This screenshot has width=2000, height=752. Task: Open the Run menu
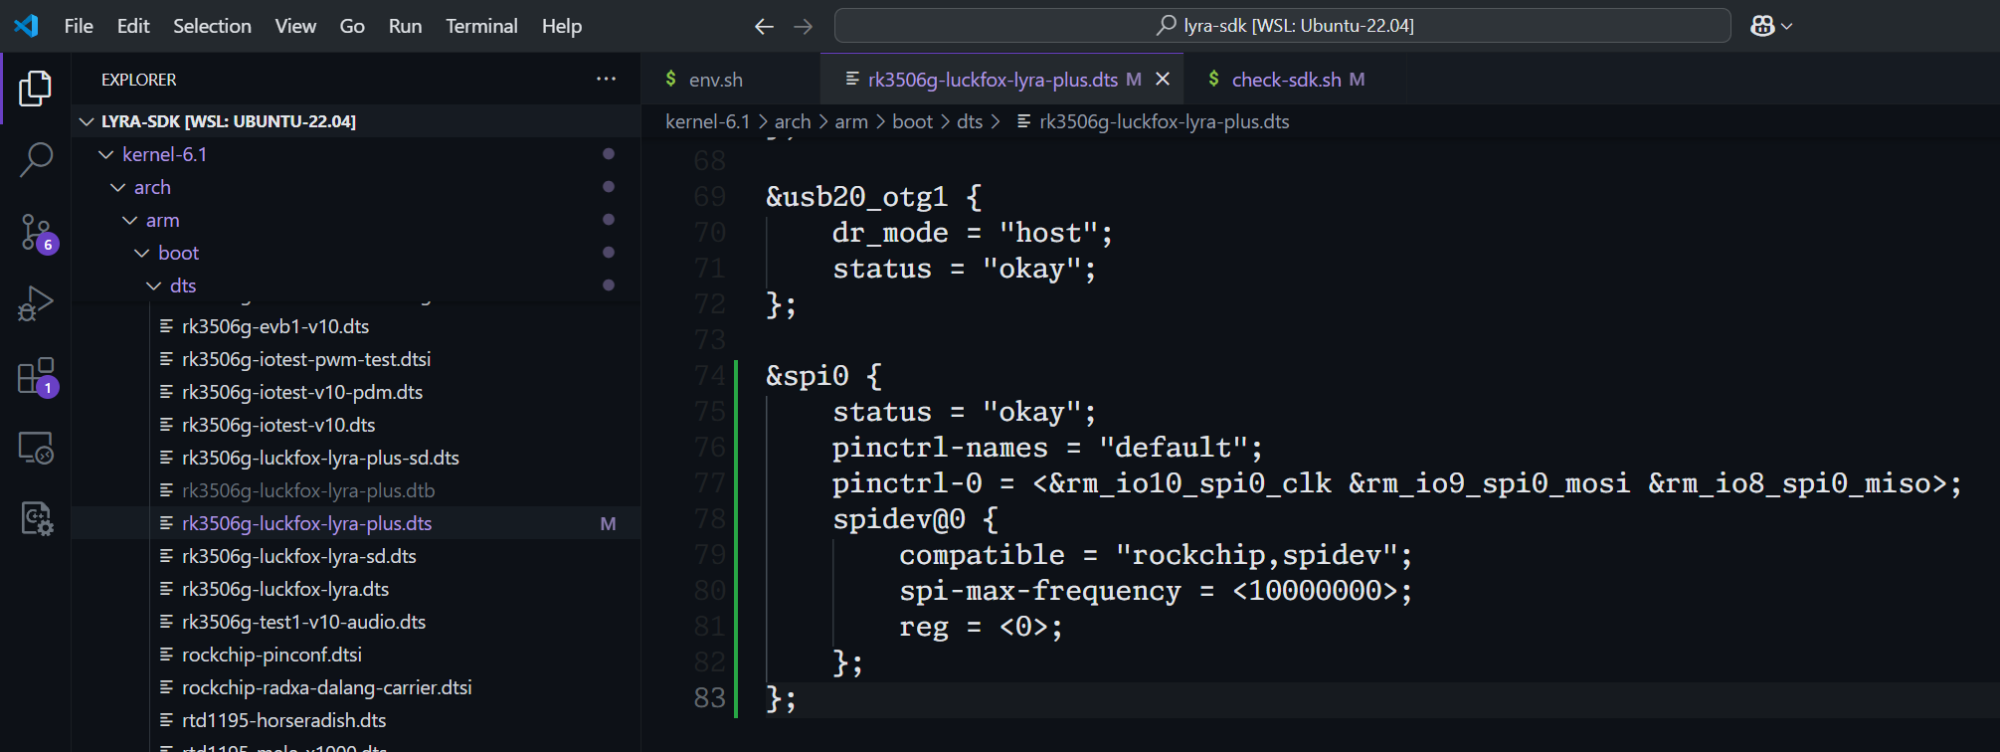(x=405, y=26)
